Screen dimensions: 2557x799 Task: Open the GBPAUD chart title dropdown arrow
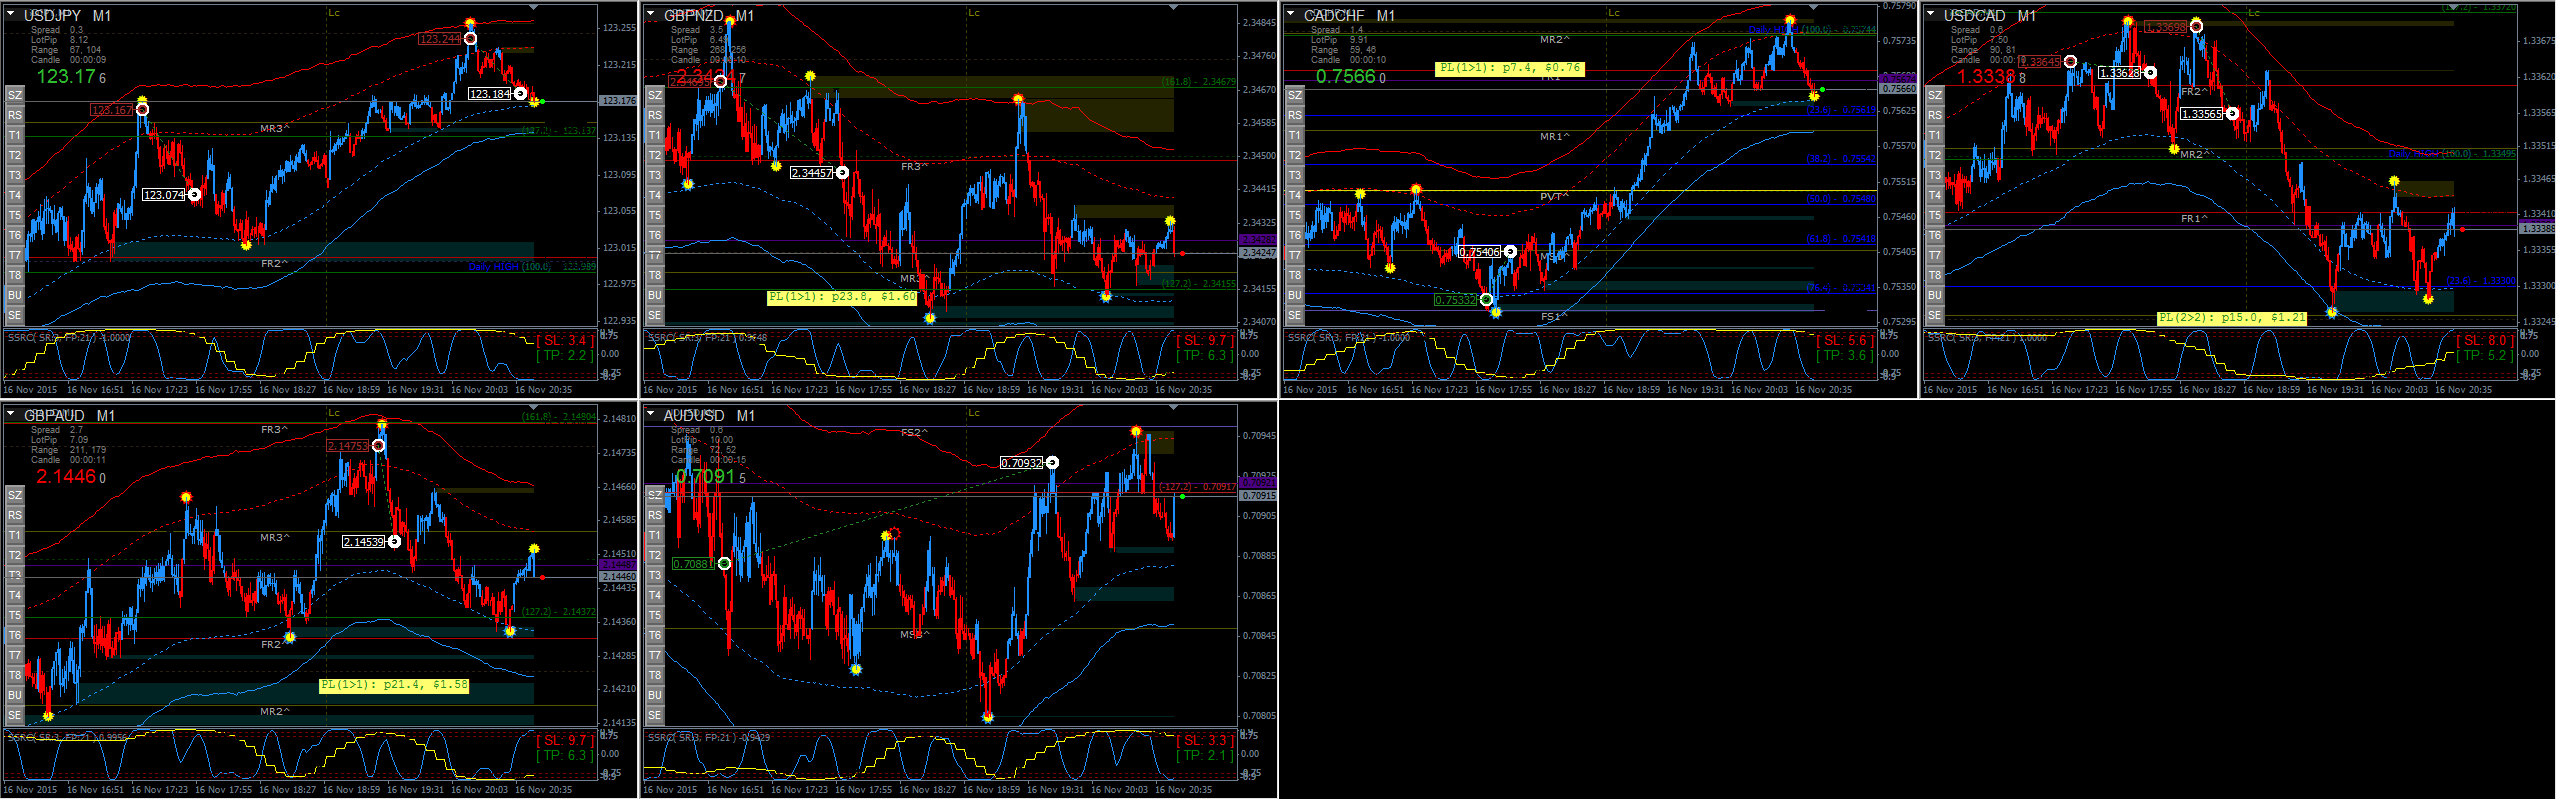pyautogui.click(x=11, y=414)
